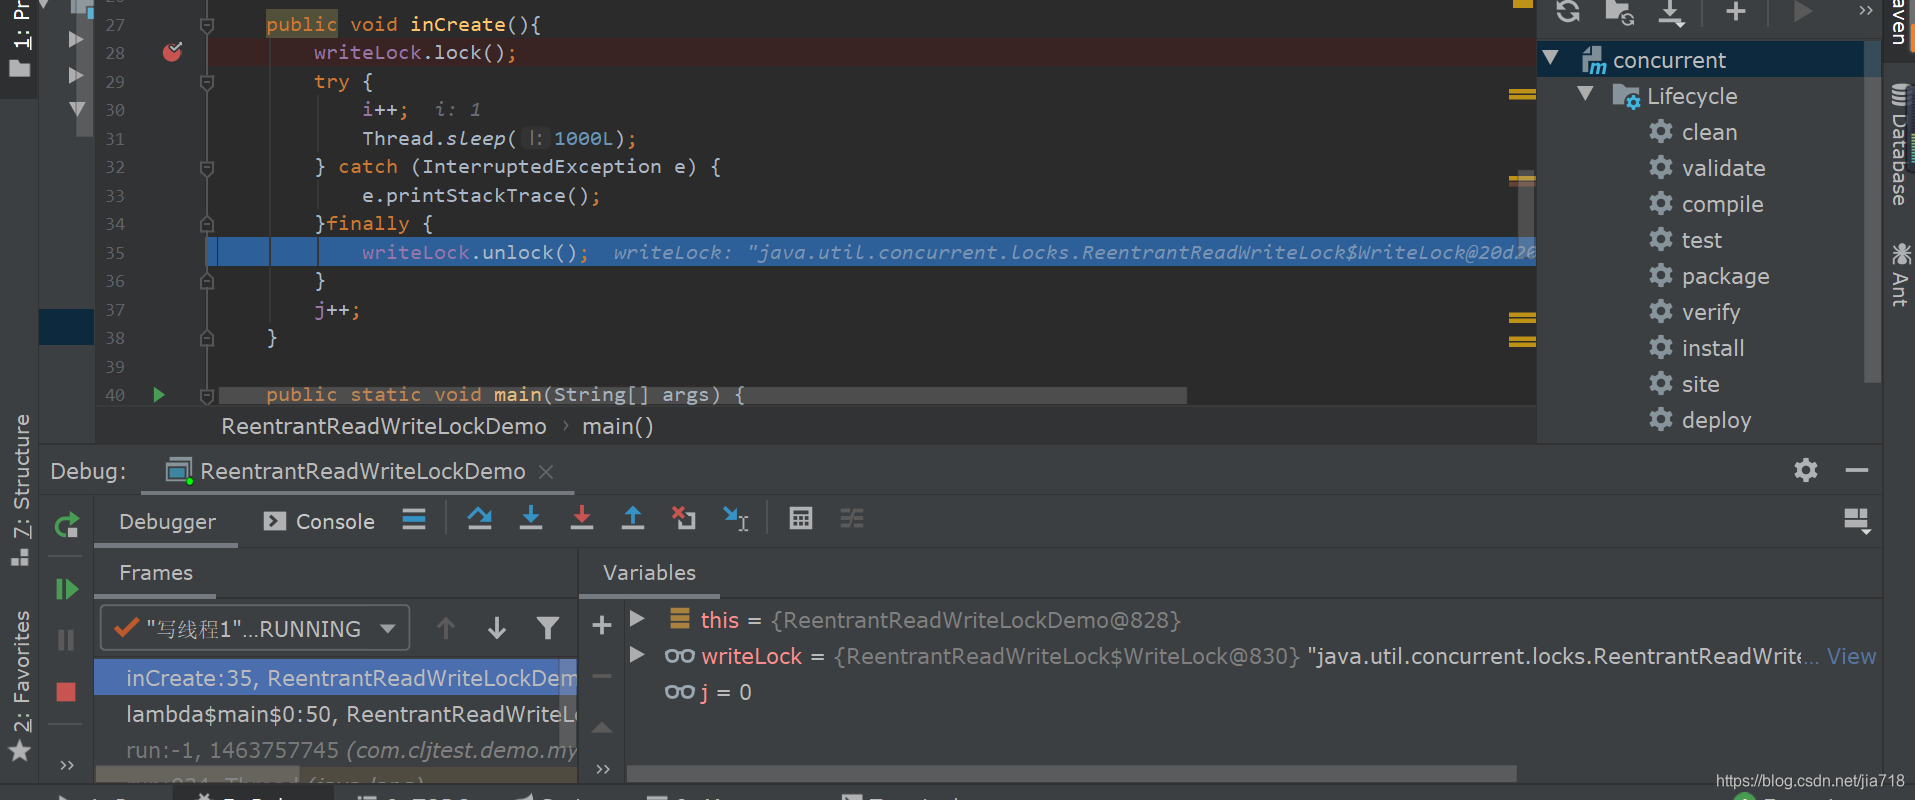
Task: Open the Structure tool window
Action: [x=21, y=490]
